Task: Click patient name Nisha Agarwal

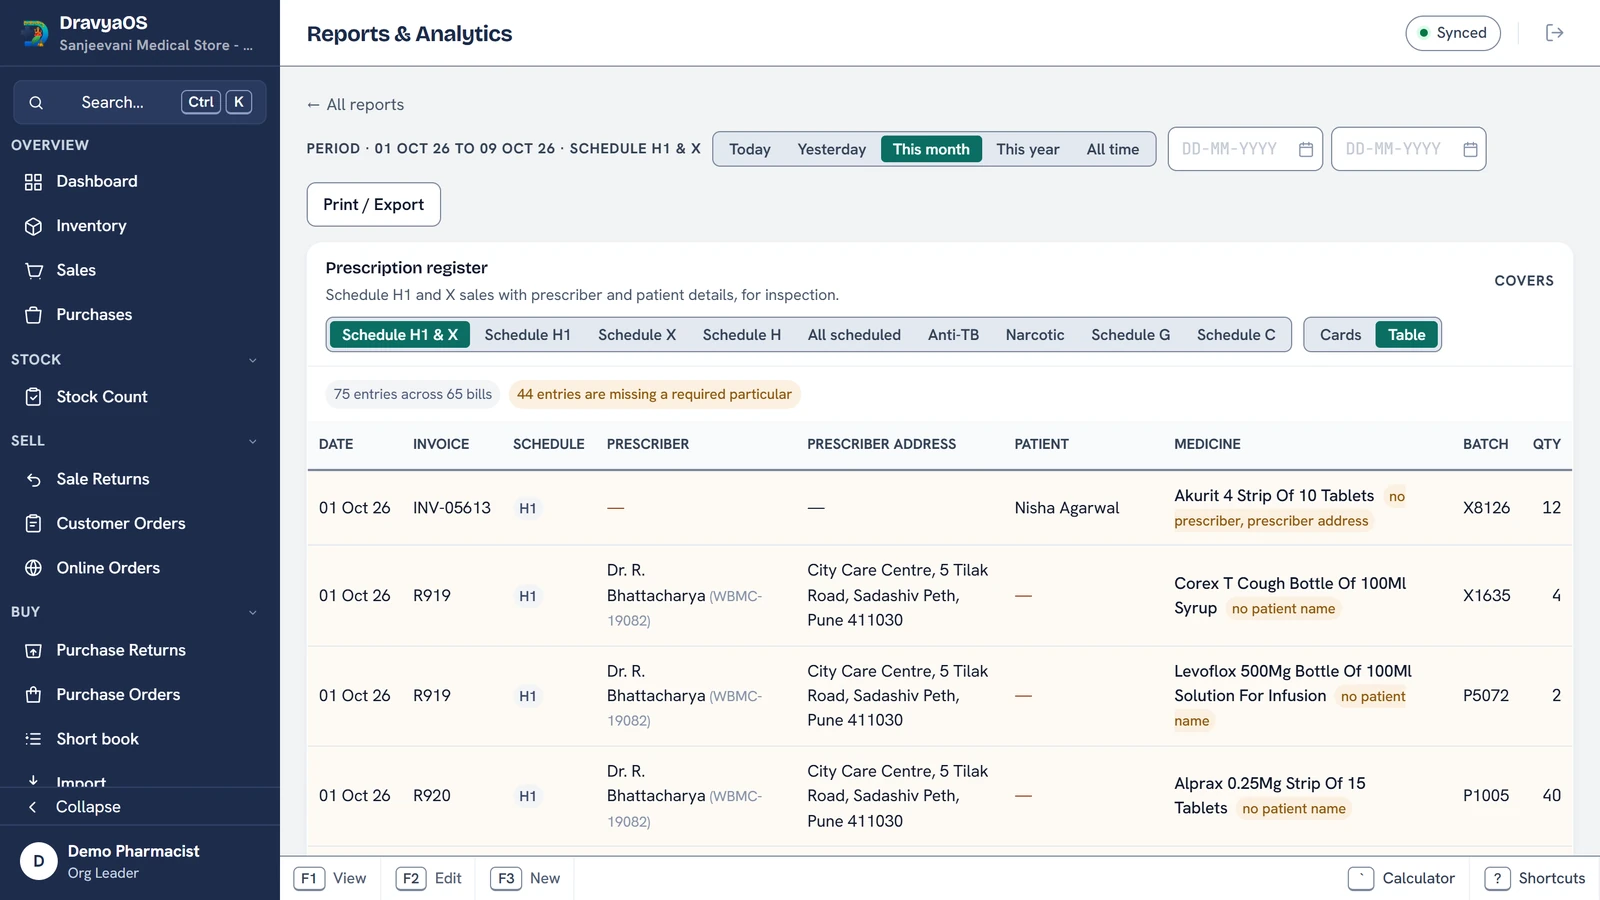Action: 1067,508
